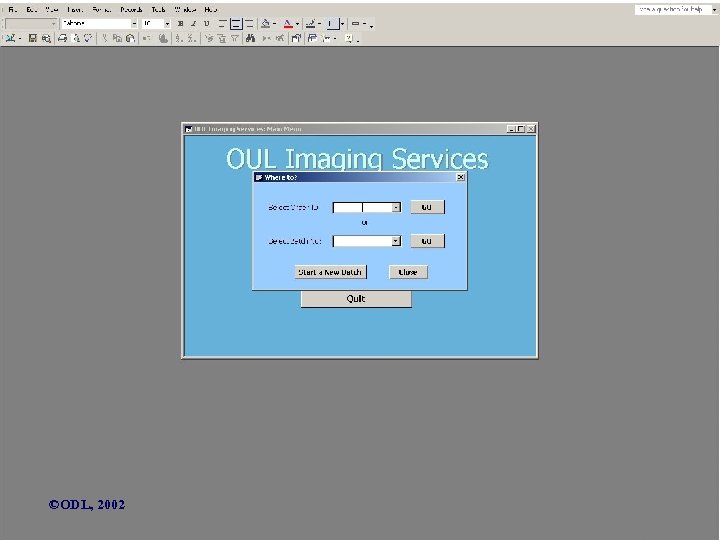Click the Undo icon
Screen dimensions: 720x540
tap(147, 38)
